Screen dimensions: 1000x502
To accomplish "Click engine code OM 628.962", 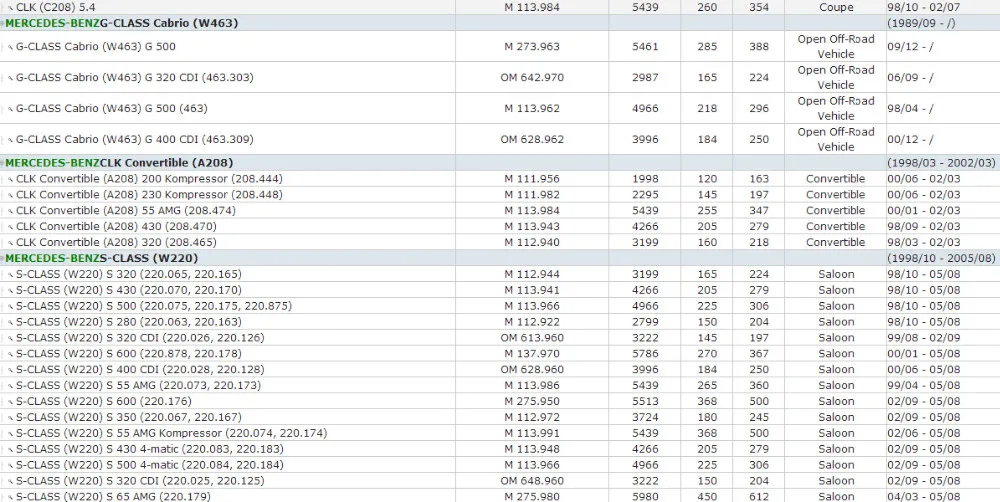I will (532, 140).
